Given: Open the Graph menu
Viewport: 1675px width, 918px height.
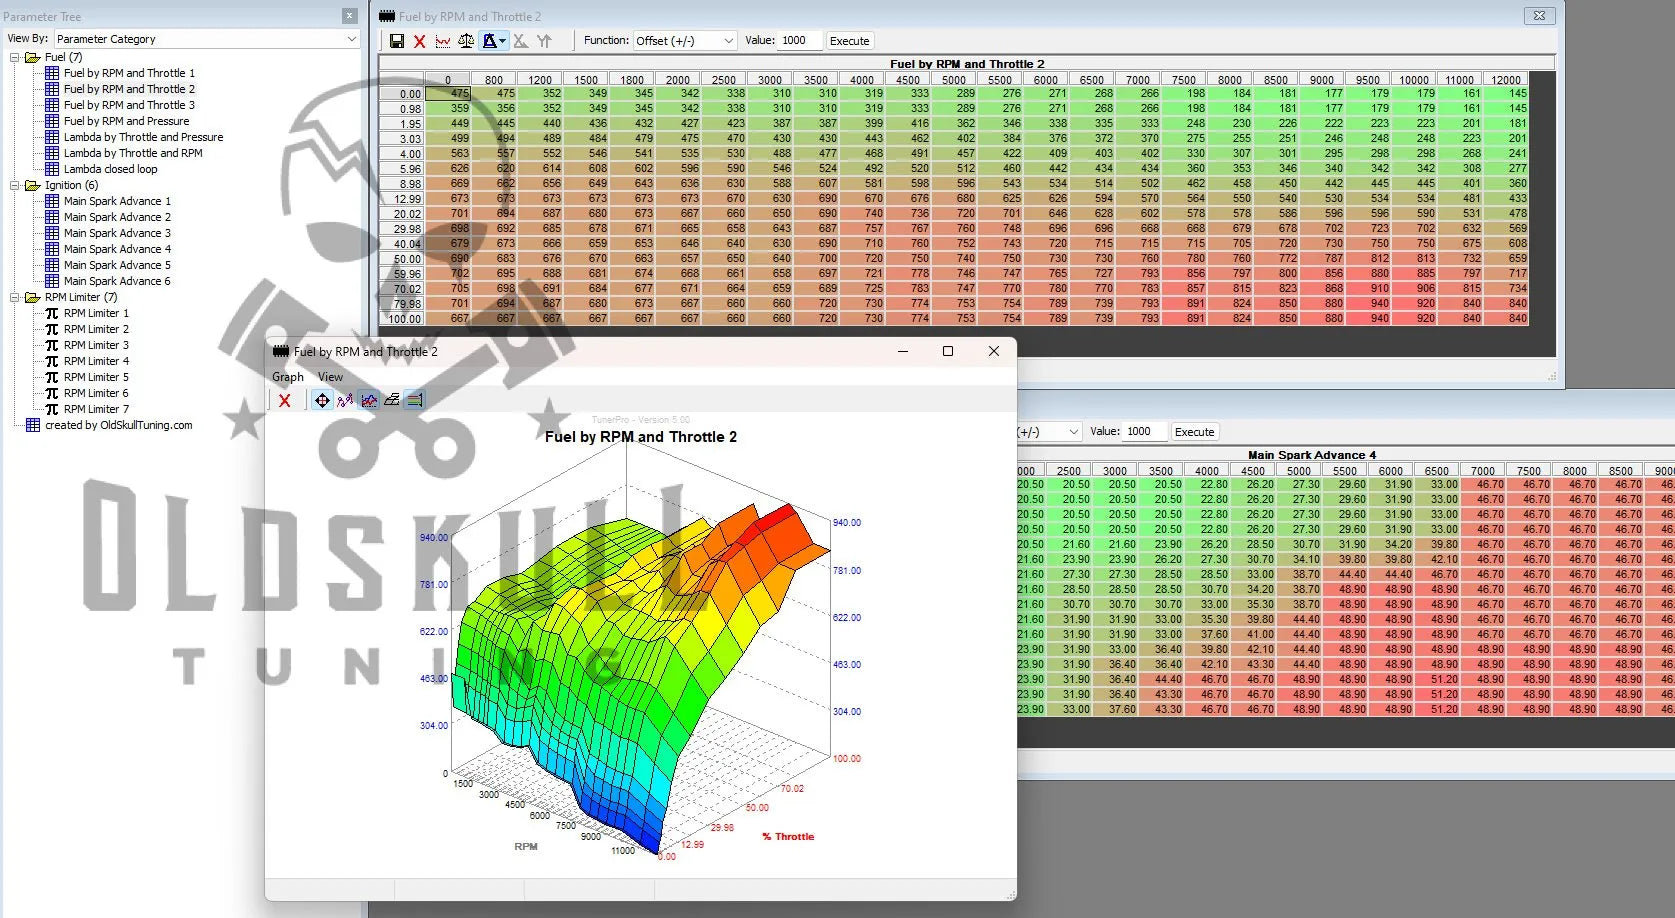Looking at the screenshot, I should (287, 377).
